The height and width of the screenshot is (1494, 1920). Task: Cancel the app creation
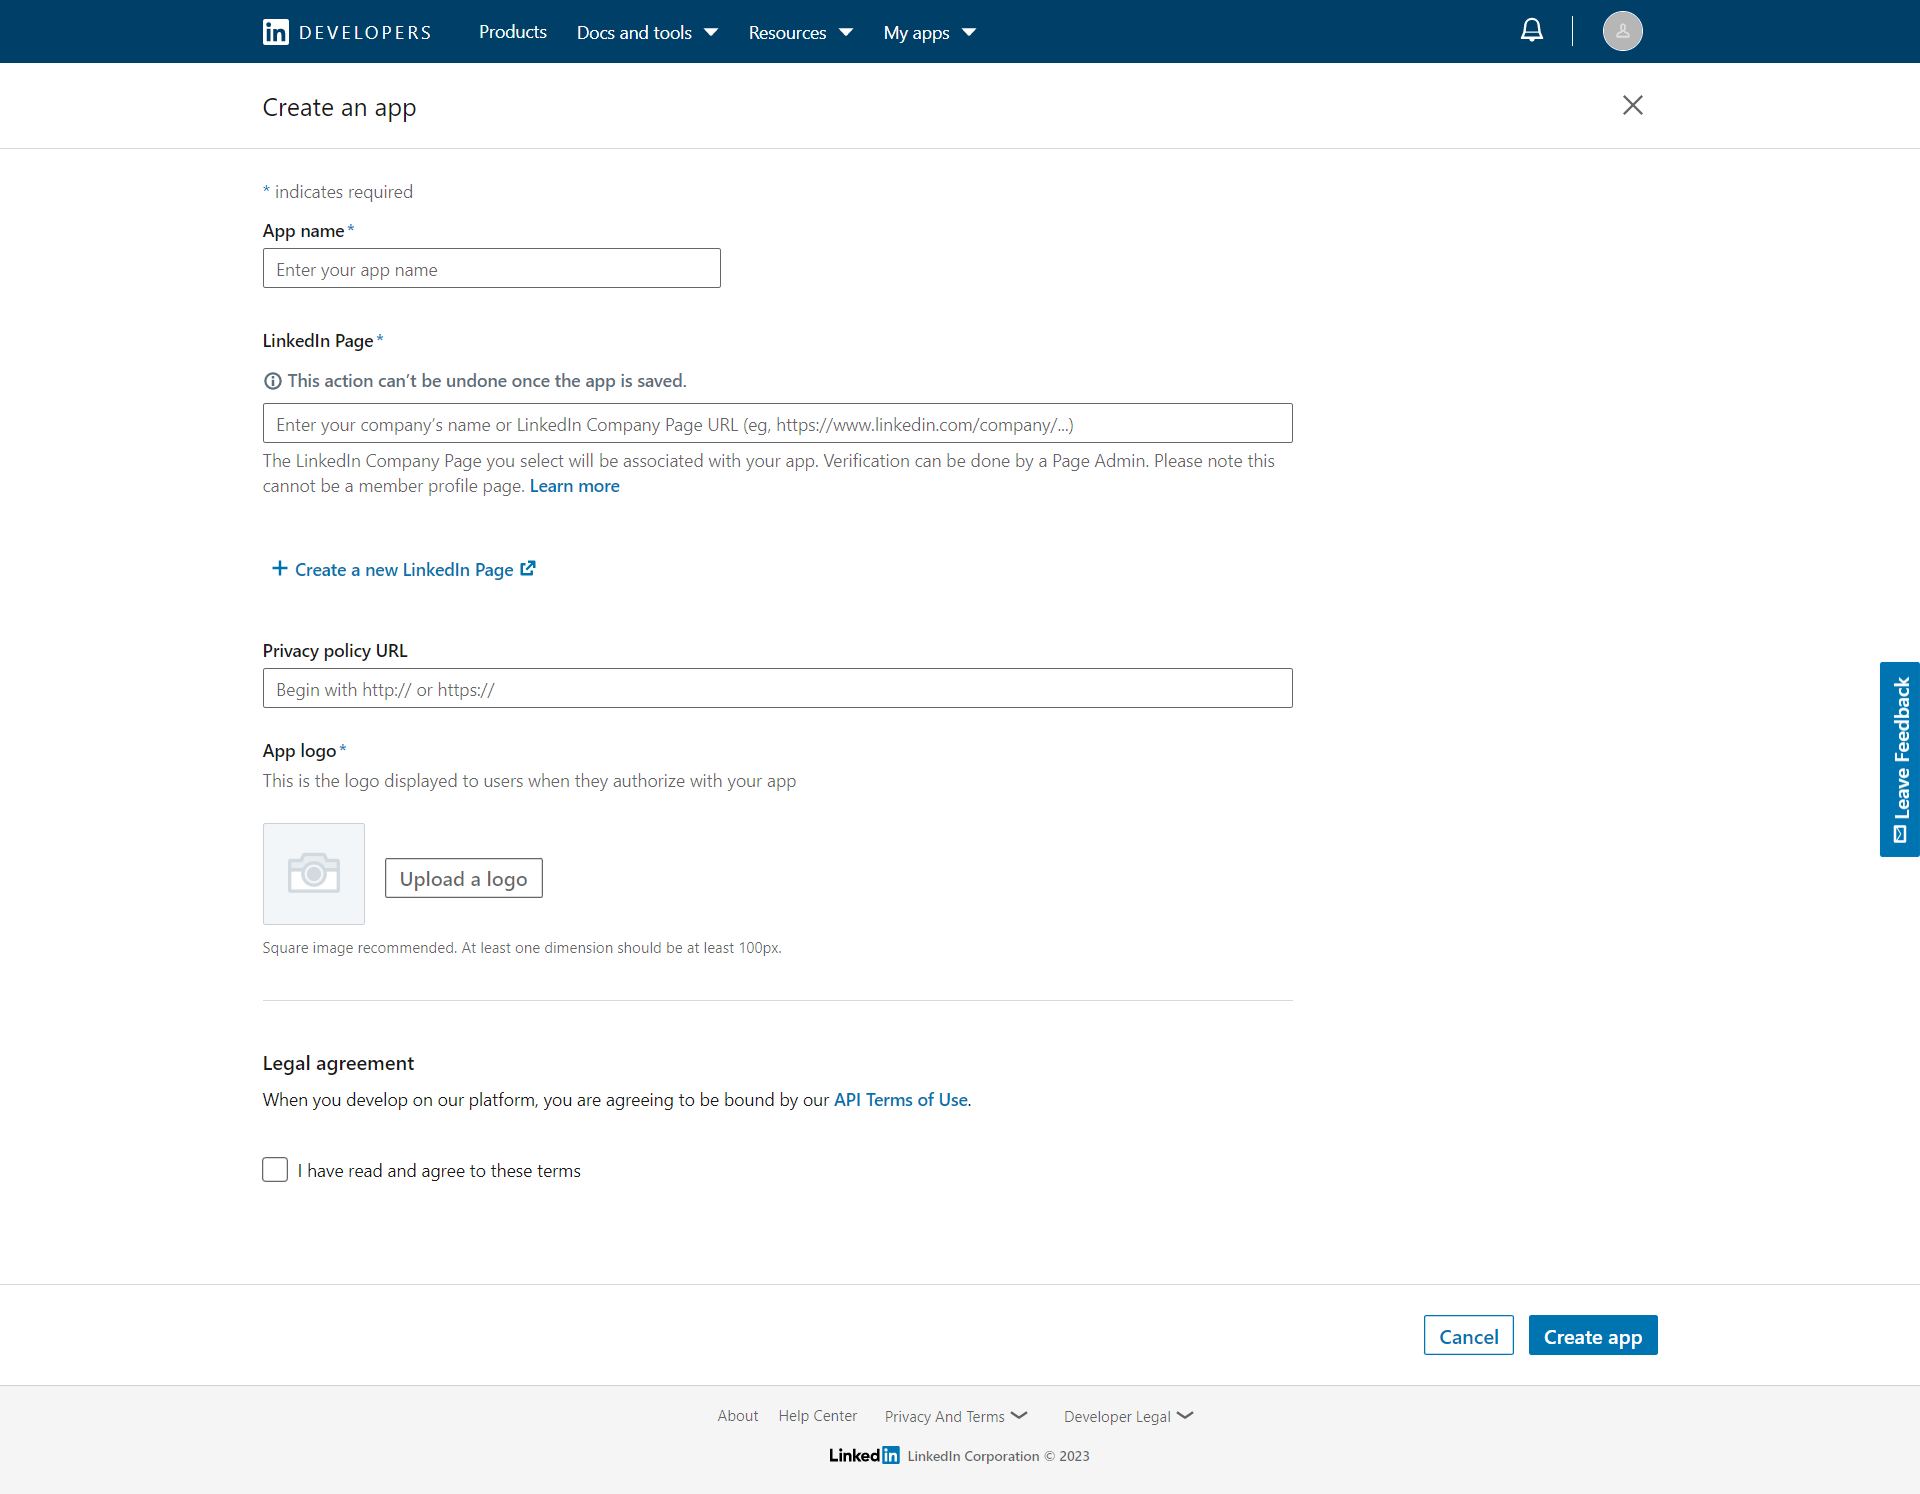coord(1469,1336)
